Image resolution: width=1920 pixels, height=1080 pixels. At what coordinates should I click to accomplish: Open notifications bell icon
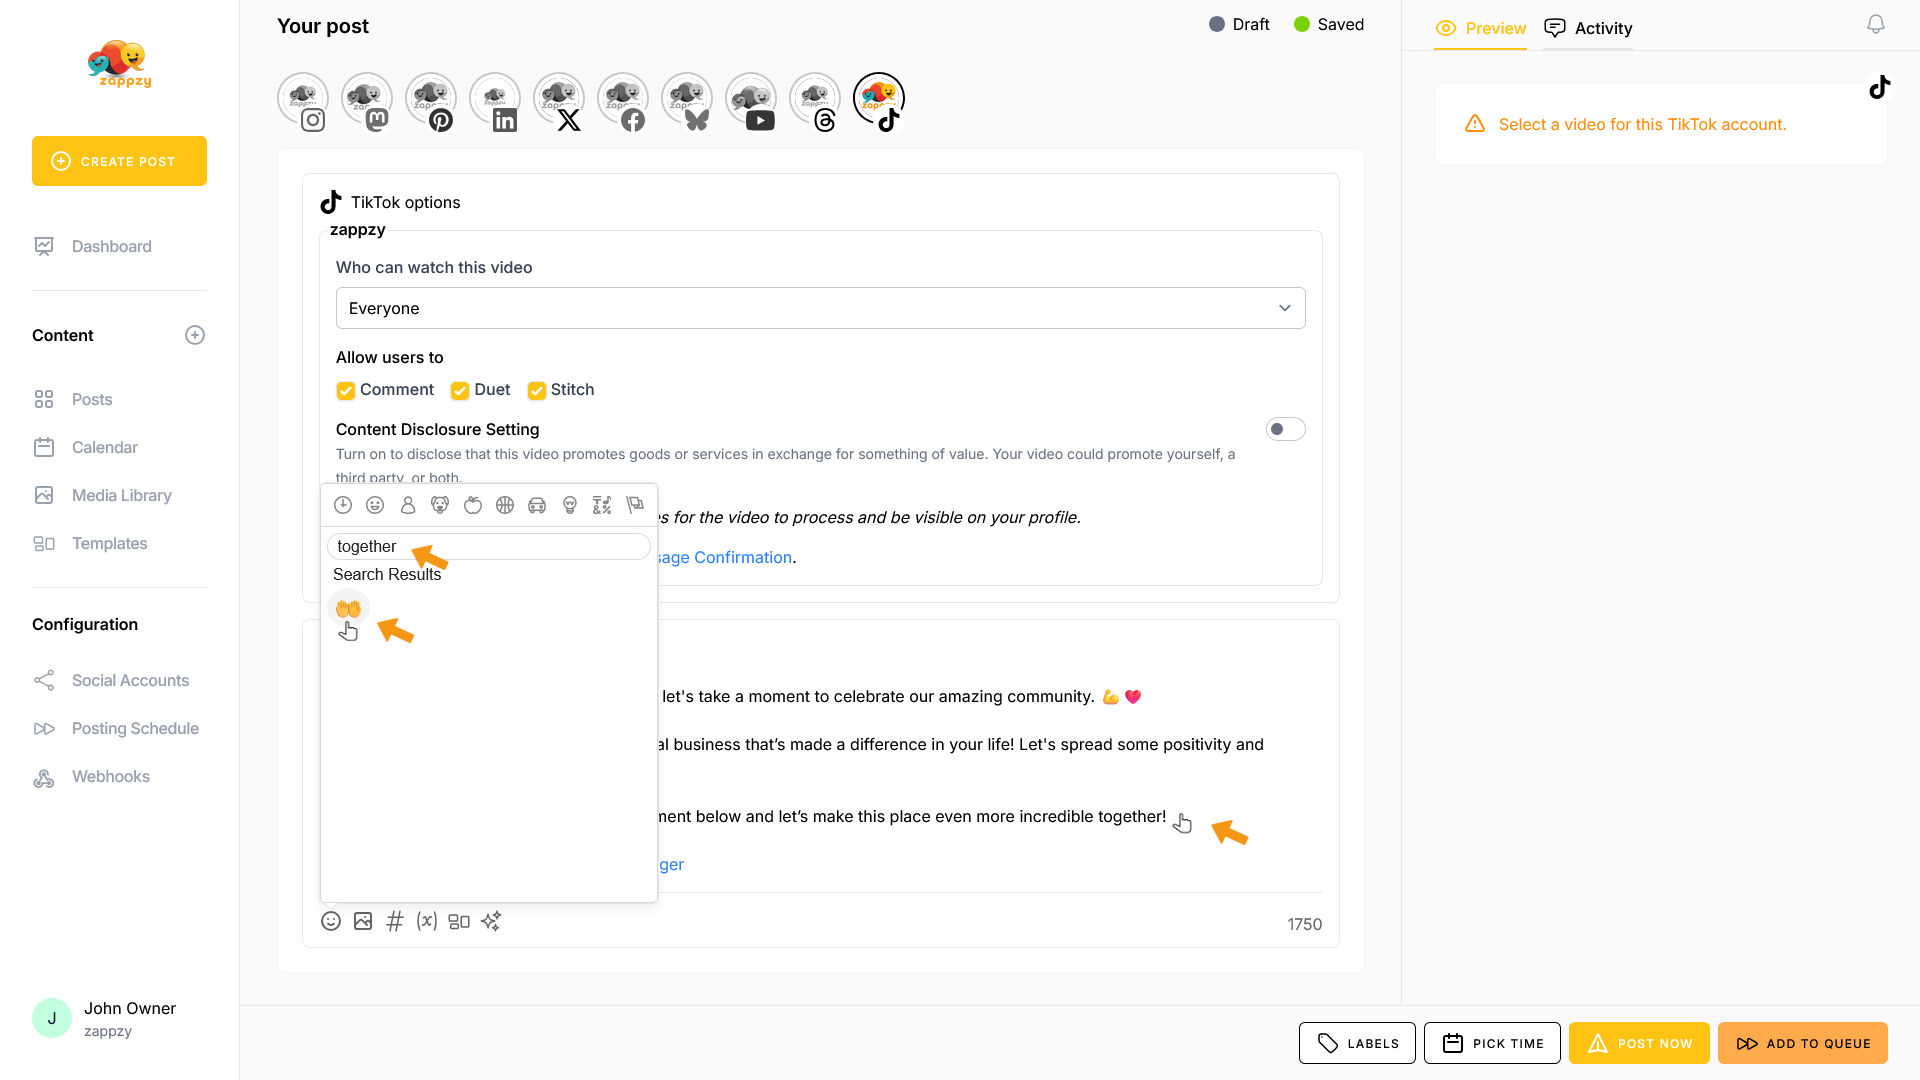point(1876,24)
